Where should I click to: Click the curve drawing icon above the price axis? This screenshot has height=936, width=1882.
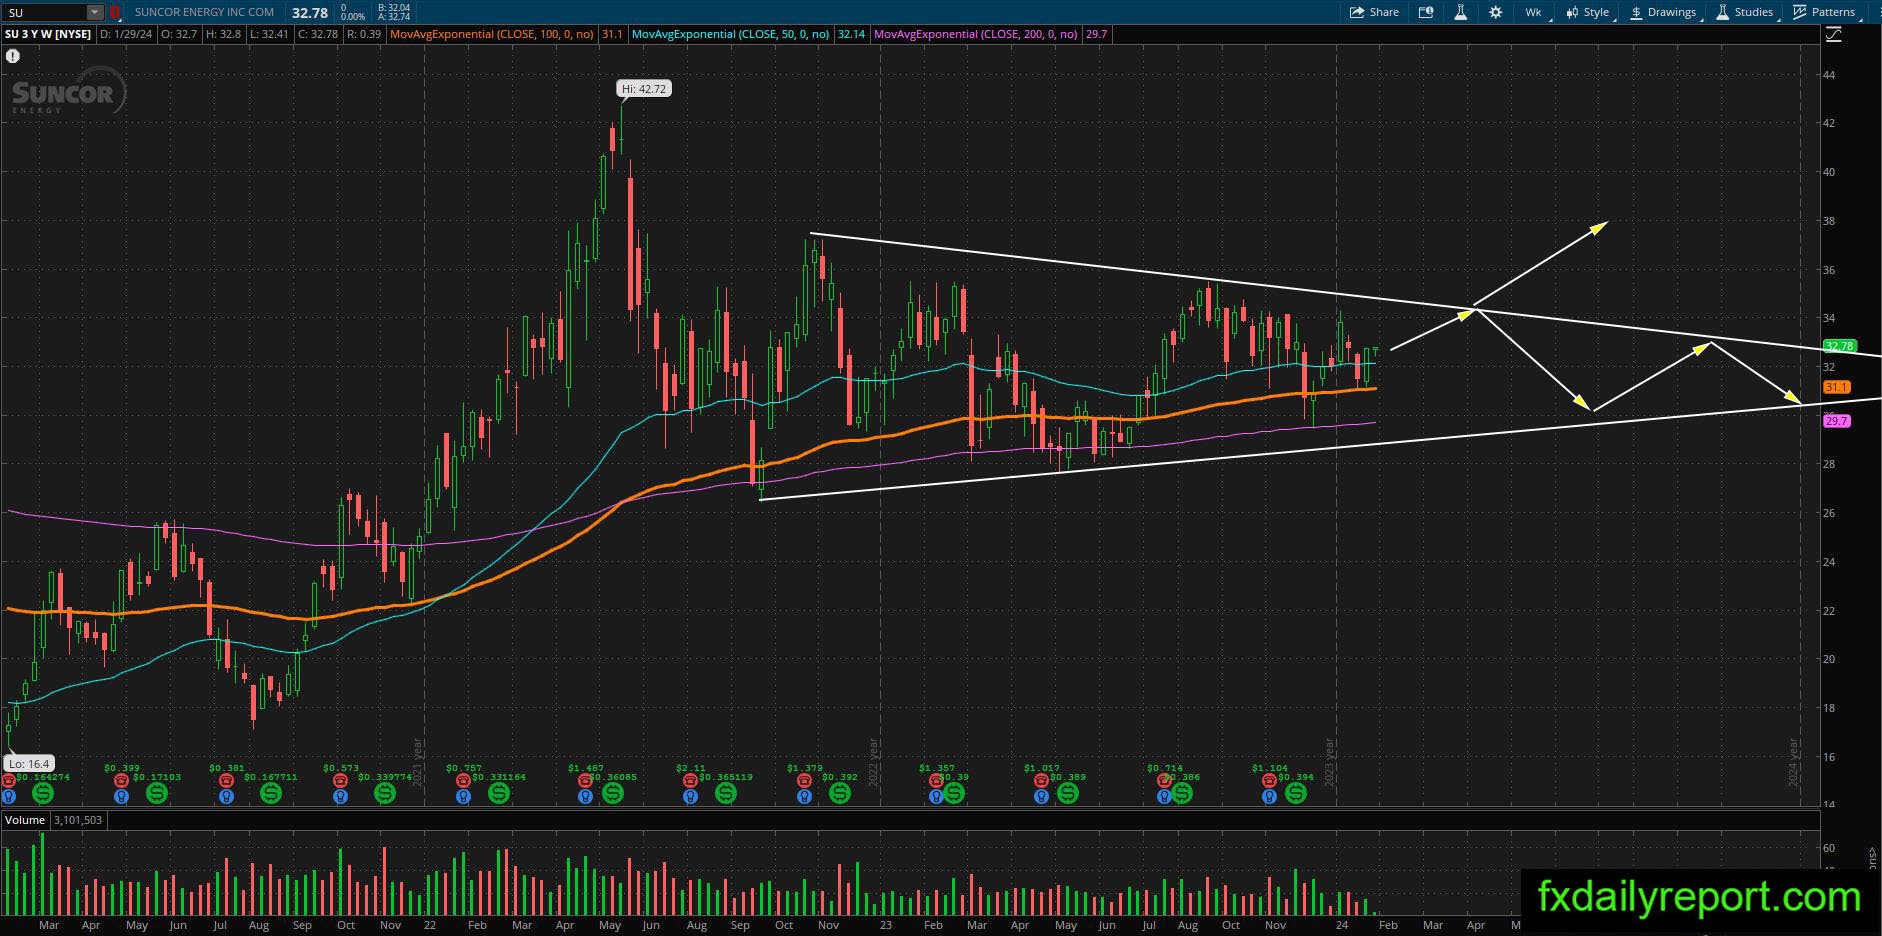[x=1833, y=34]
